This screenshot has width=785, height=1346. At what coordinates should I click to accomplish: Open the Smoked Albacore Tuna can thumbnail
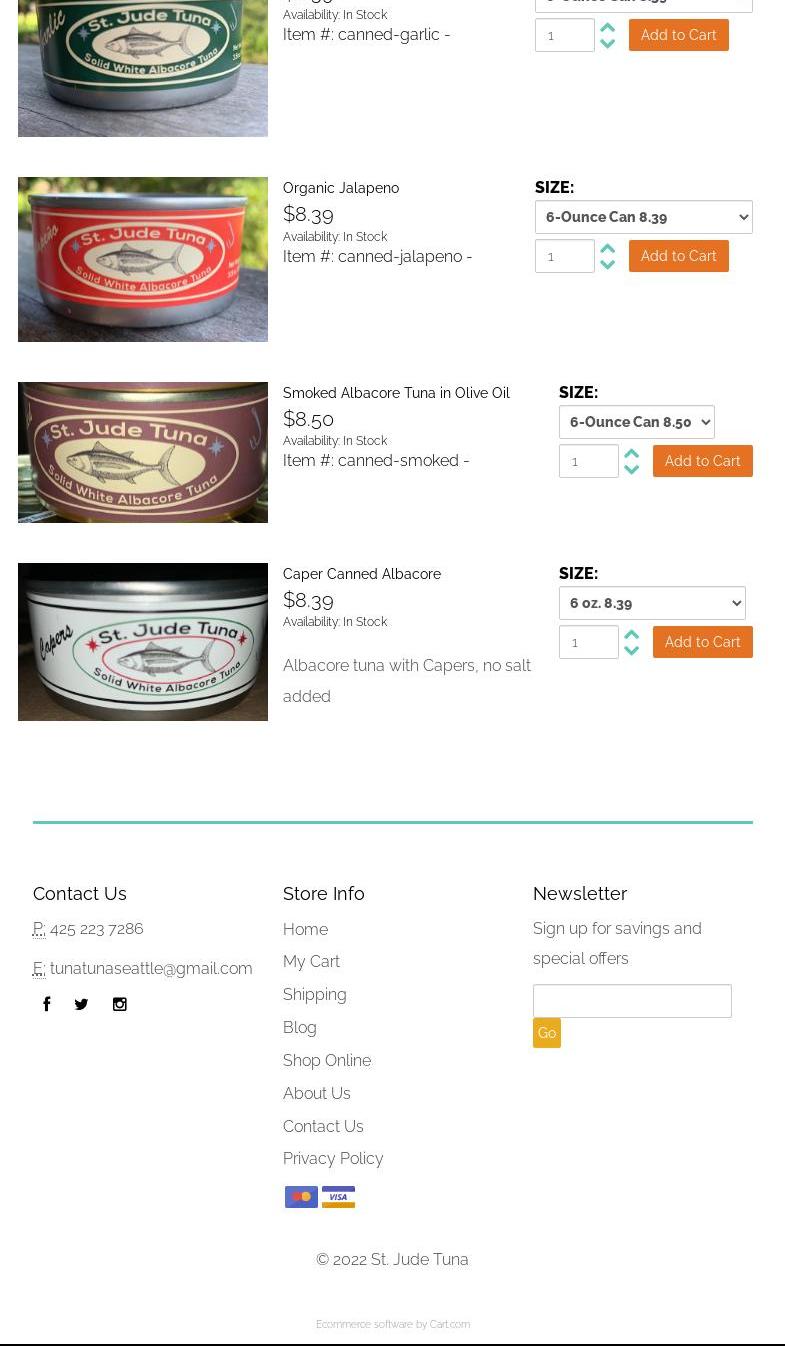click(143, 452)
